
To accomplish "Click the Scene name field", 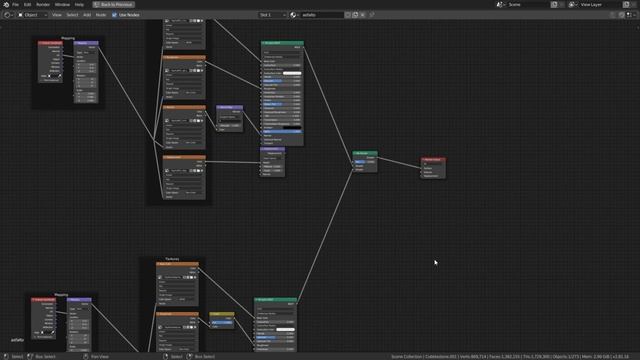I will pyautogui.click(x=528, y=4).
